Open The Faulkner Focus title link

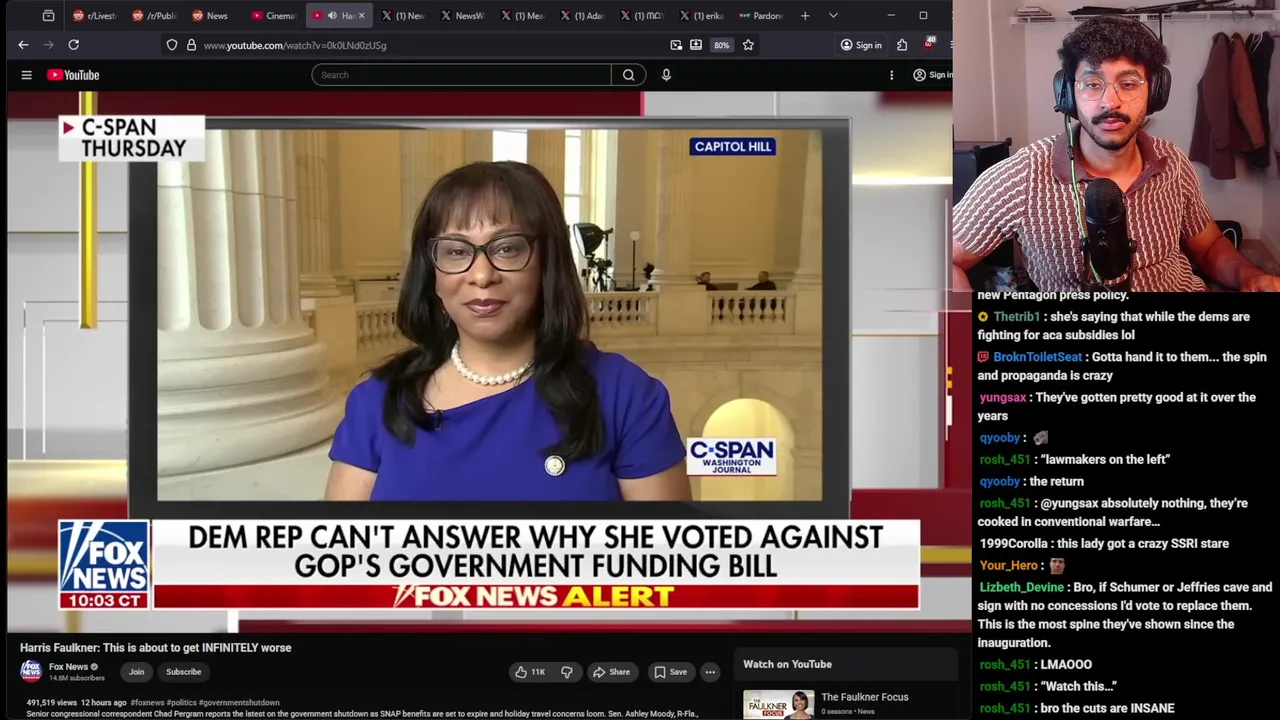(x=865, y=697)
